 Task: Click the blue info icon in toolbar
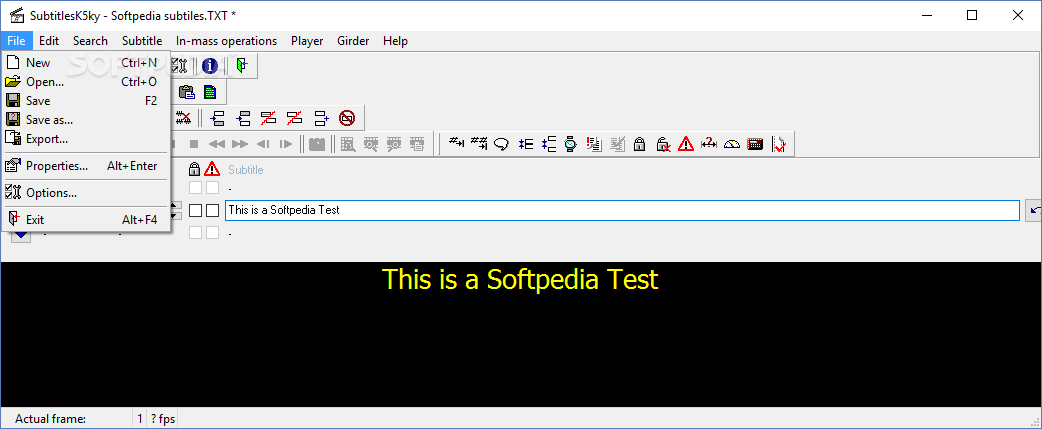coord(210,66)
